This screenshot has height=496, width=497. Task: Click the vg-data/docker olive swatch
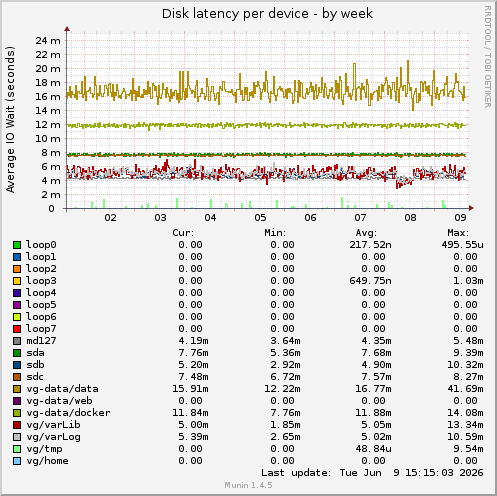(x=17, y=413)
